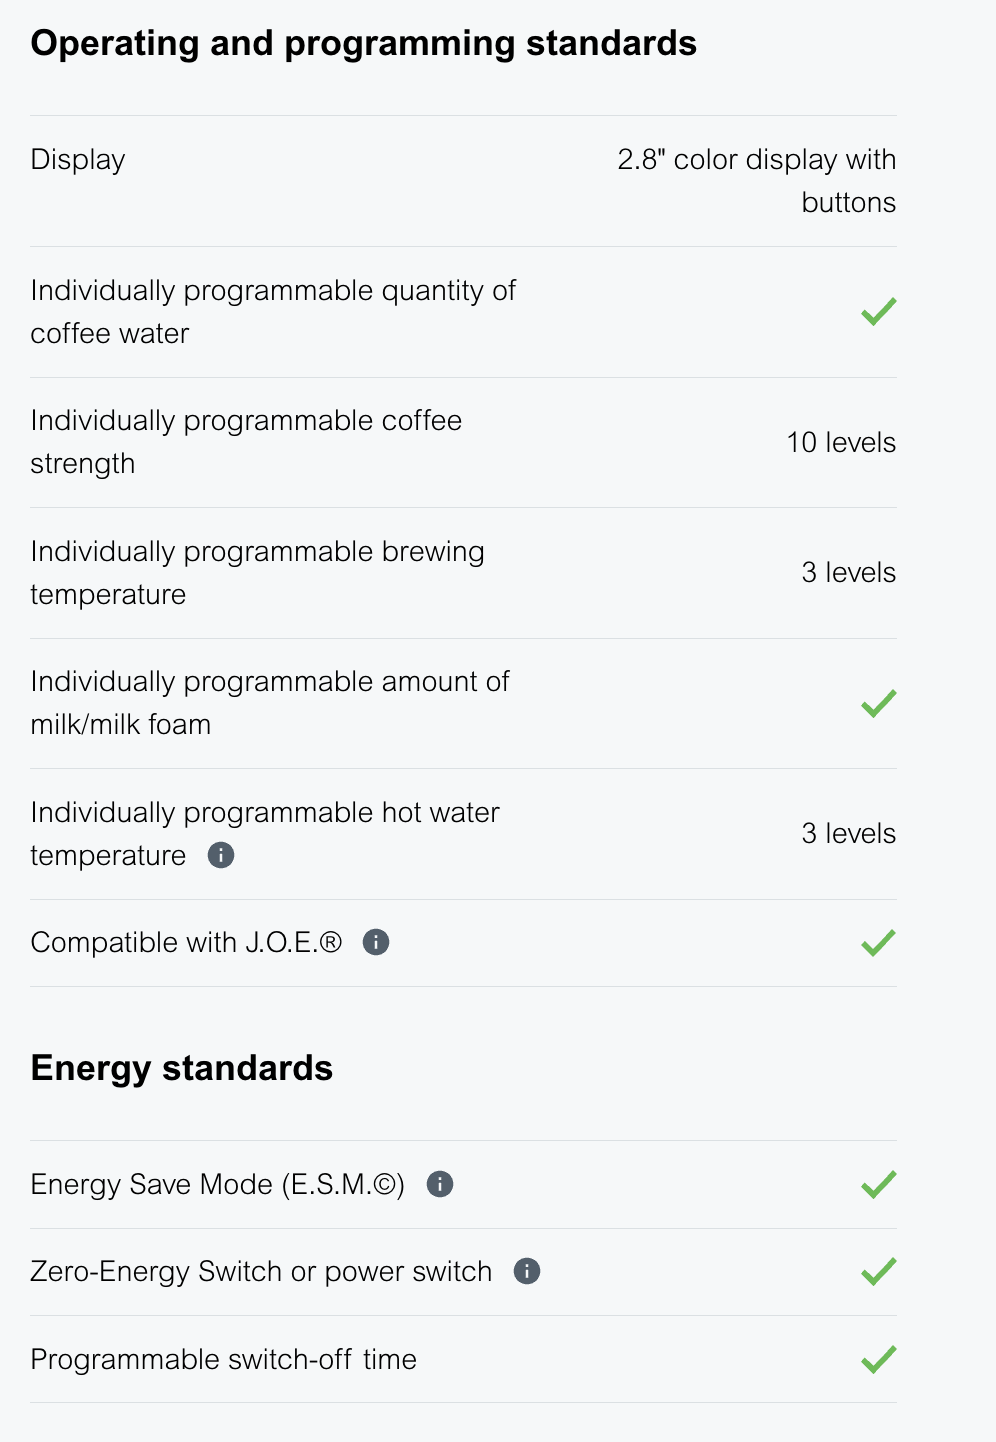Click the Operating and programming standards heading

click(363, 43)
